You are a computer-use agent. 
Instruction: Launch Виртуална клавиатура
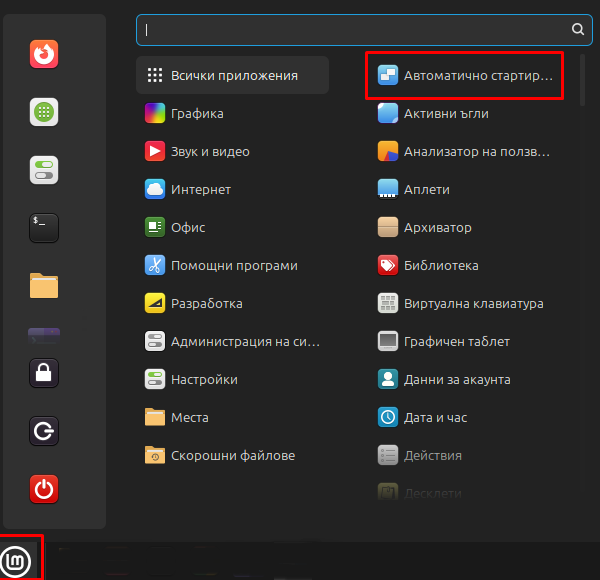(x=465, y=303)
